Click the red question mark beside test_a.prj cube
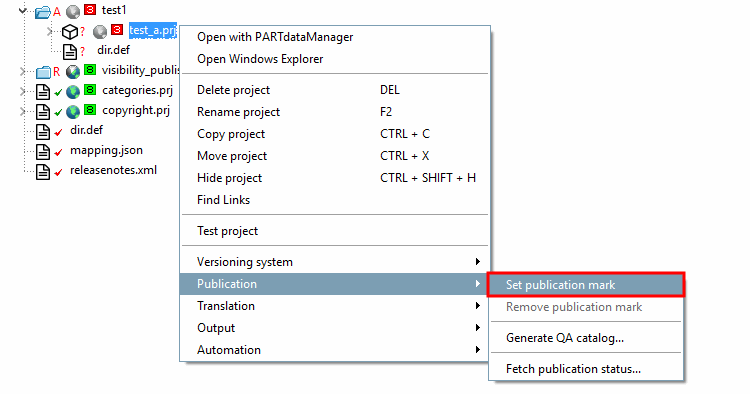This screenshot has width=750, height=394. (83, 32)
